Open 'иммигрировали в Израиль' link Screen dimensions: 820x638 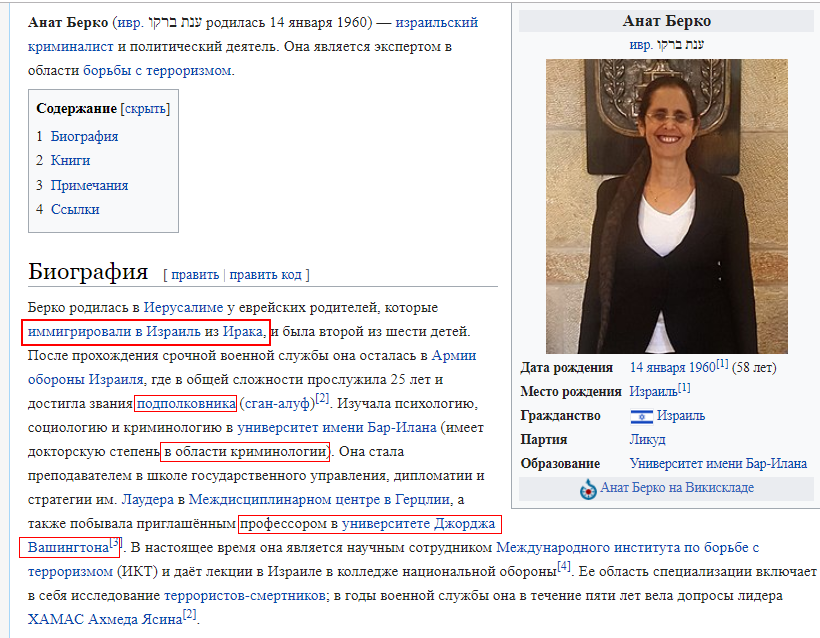[114, 332]
